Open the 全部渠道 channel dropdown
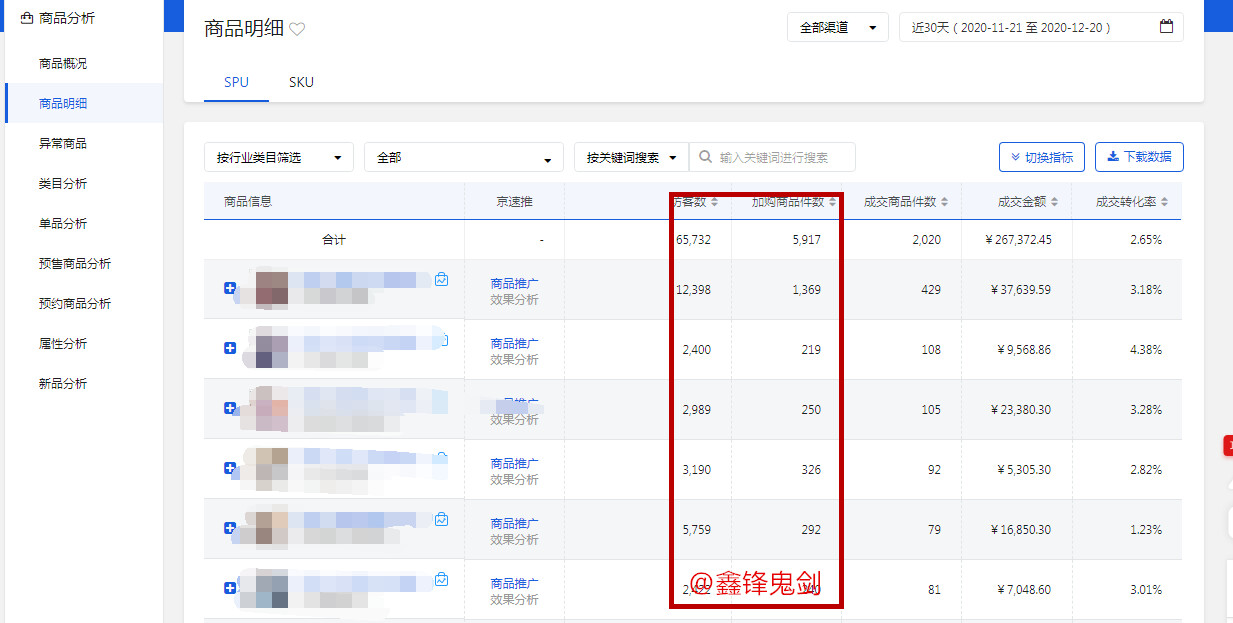 point(837,28)
